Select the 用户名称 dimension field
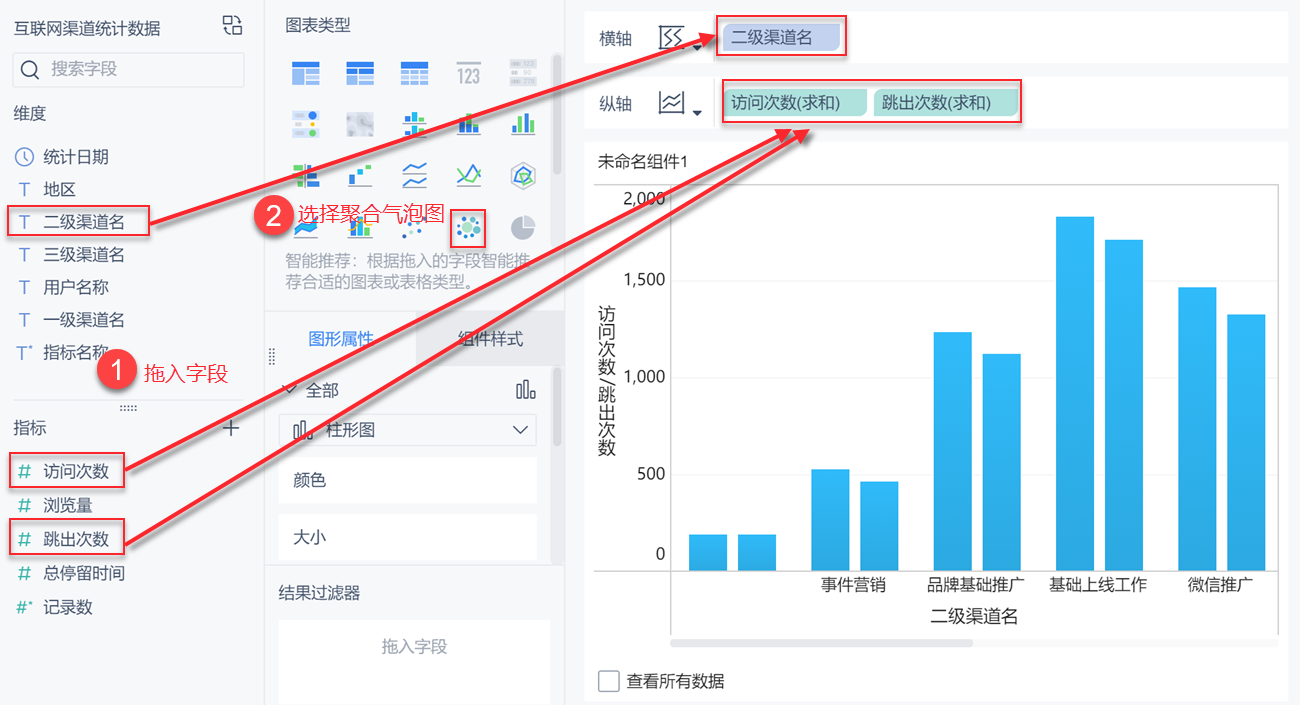This screenshot has width=1300, height=705. (76, 287)
